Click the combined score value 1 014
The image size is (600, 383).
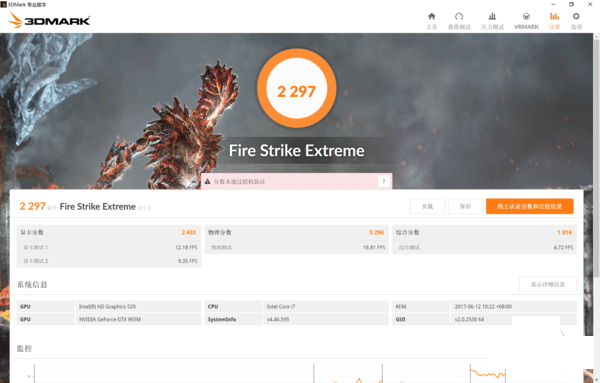coord(564,232)
